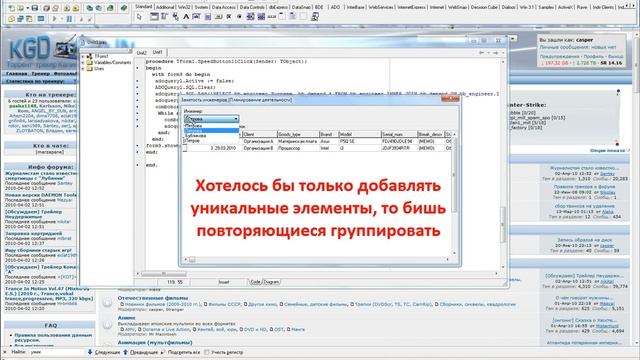
Task: Open the Standard component palette tab
Action: [143, 7]
